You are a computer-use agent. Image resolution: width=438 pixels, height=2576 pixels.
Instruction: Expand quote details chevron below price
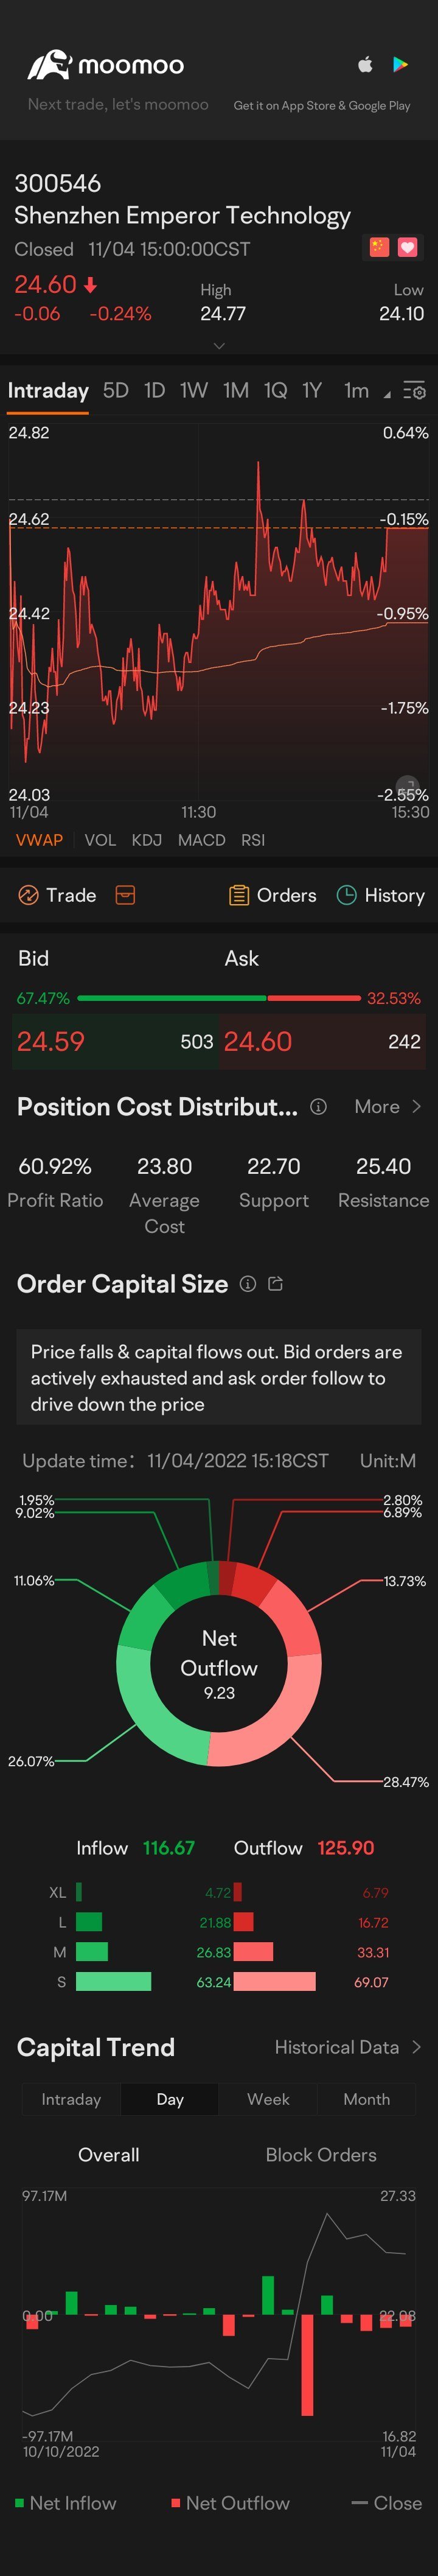(x=219, y=345)
